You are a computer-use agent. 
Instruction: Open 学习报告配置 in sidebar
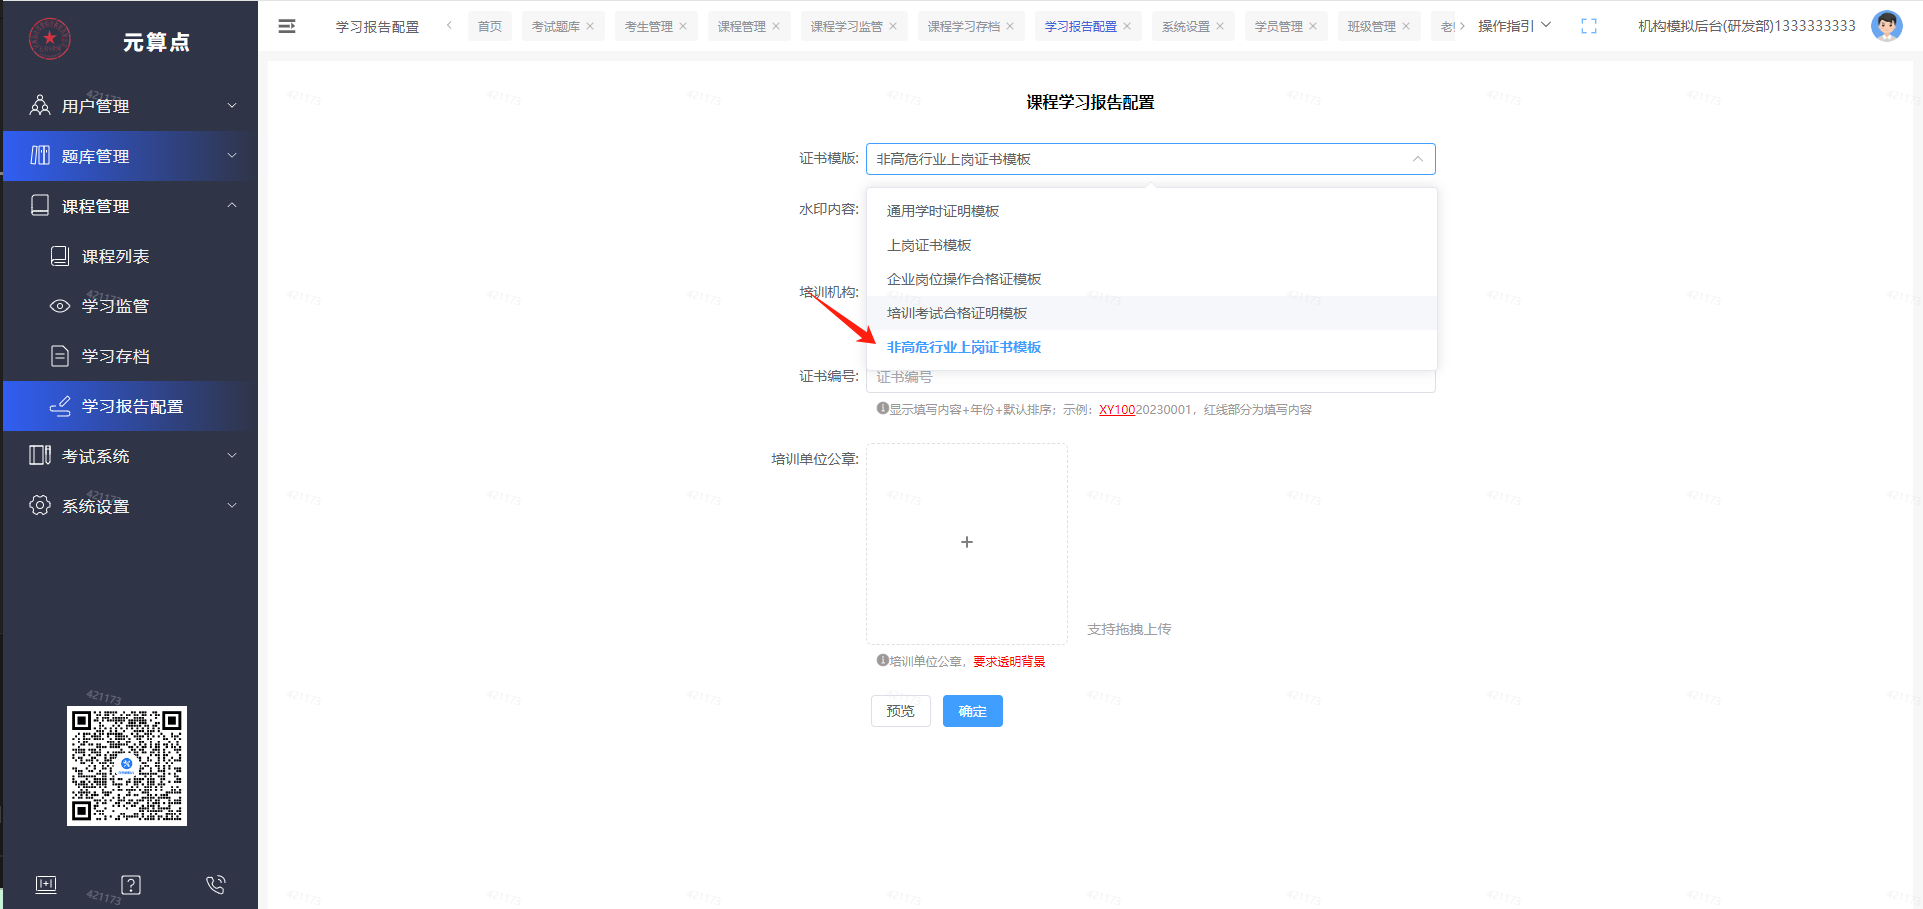(x=130, y=406)
